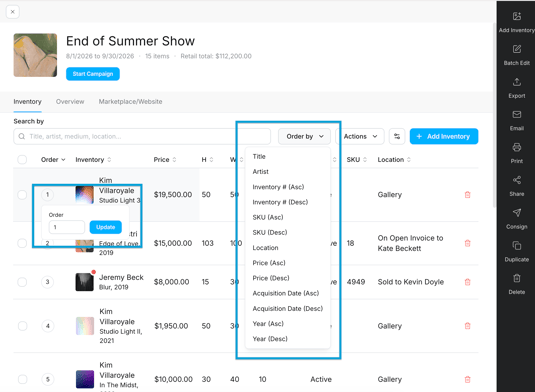
Task: Remove the Kate Beckett invoice row
Action: pyautogui.click(x=467, y=243)
